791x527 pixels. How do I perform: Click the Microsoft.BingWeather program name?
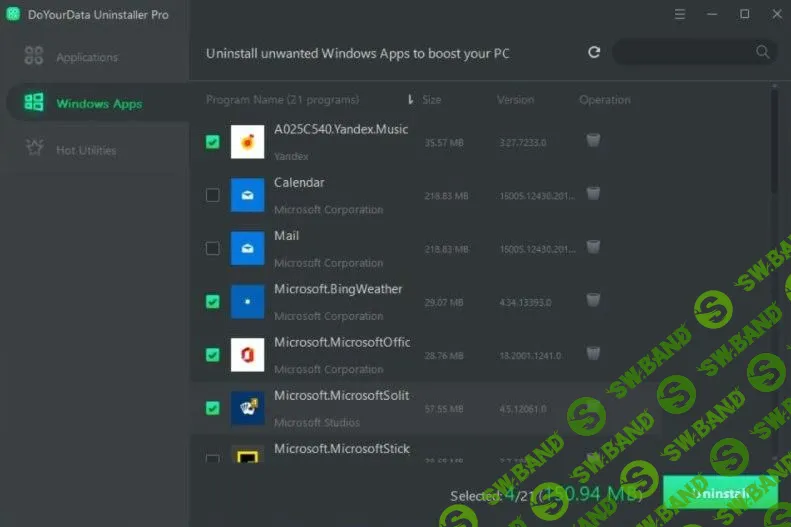(x=338, y=289)
